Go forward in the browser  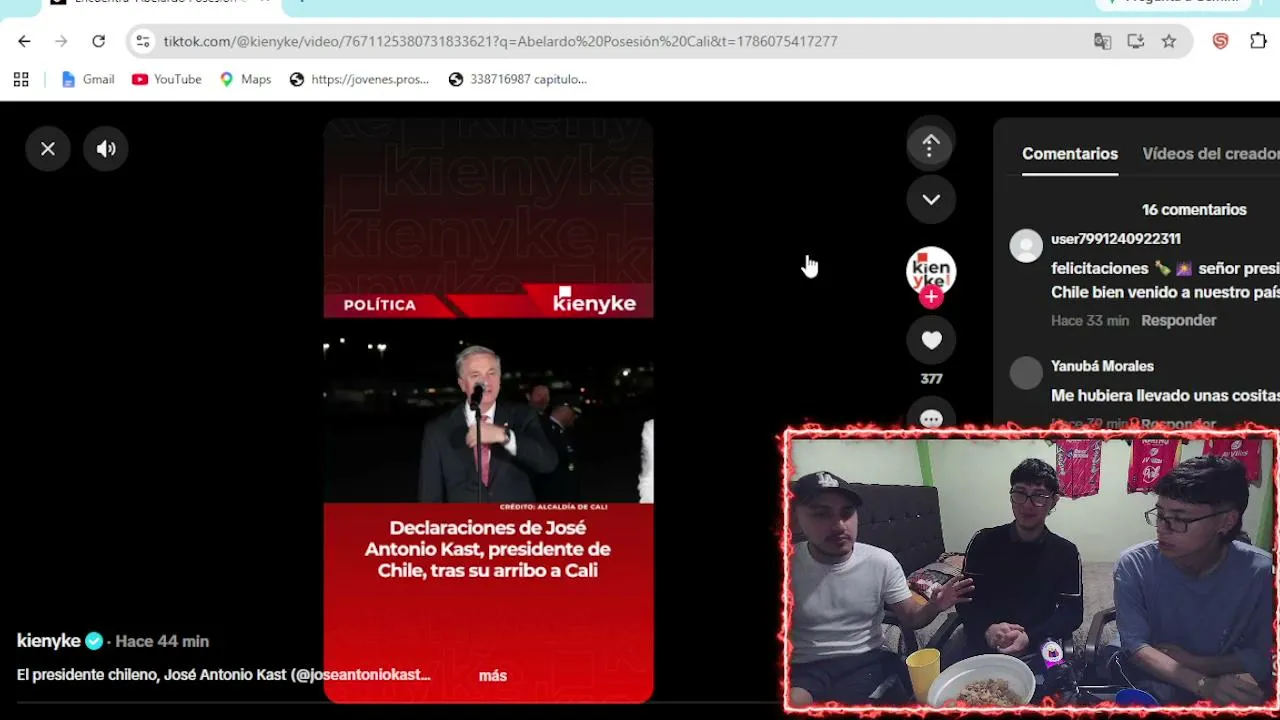[61, 41]
